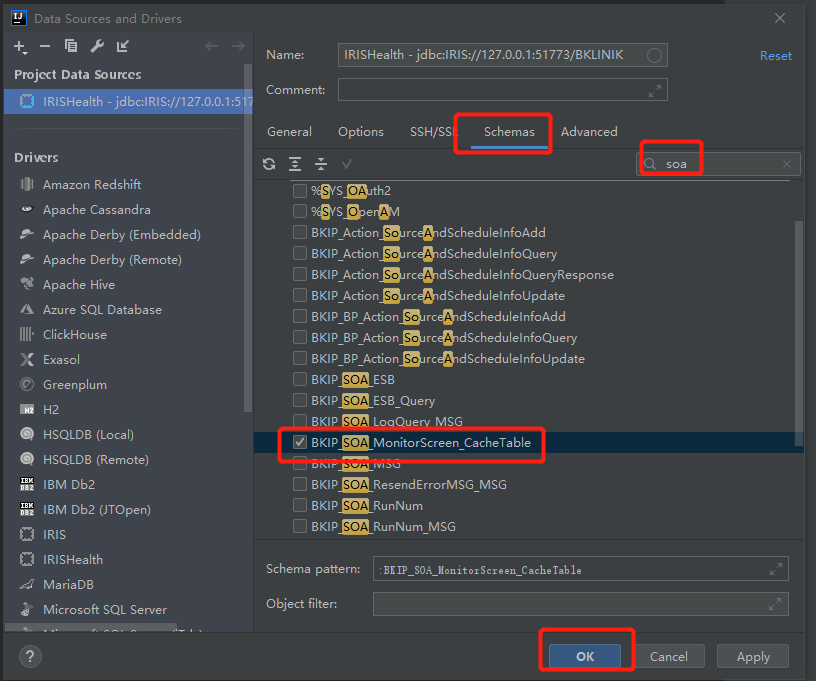Switch to the General tab

(289, 132)
